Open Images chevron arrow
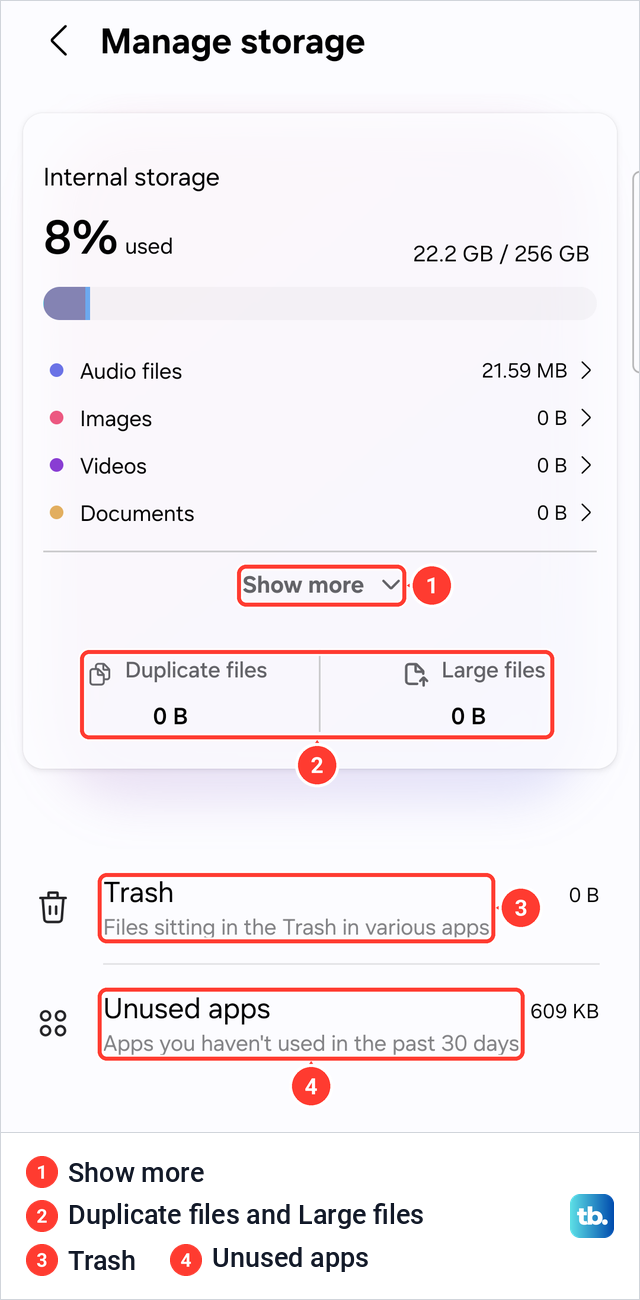 587,418
